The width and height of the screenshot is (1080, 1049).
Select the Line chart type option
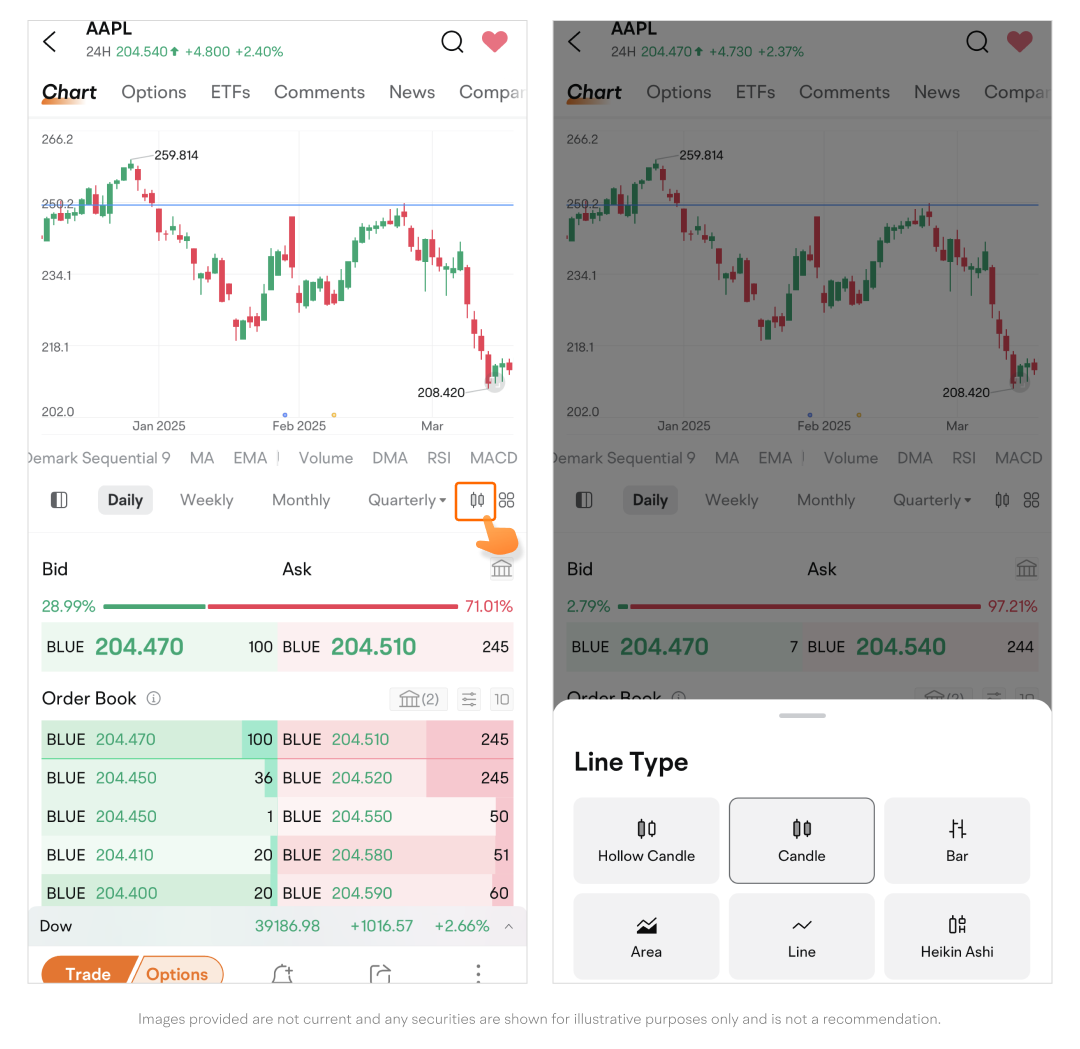(801, 936)
